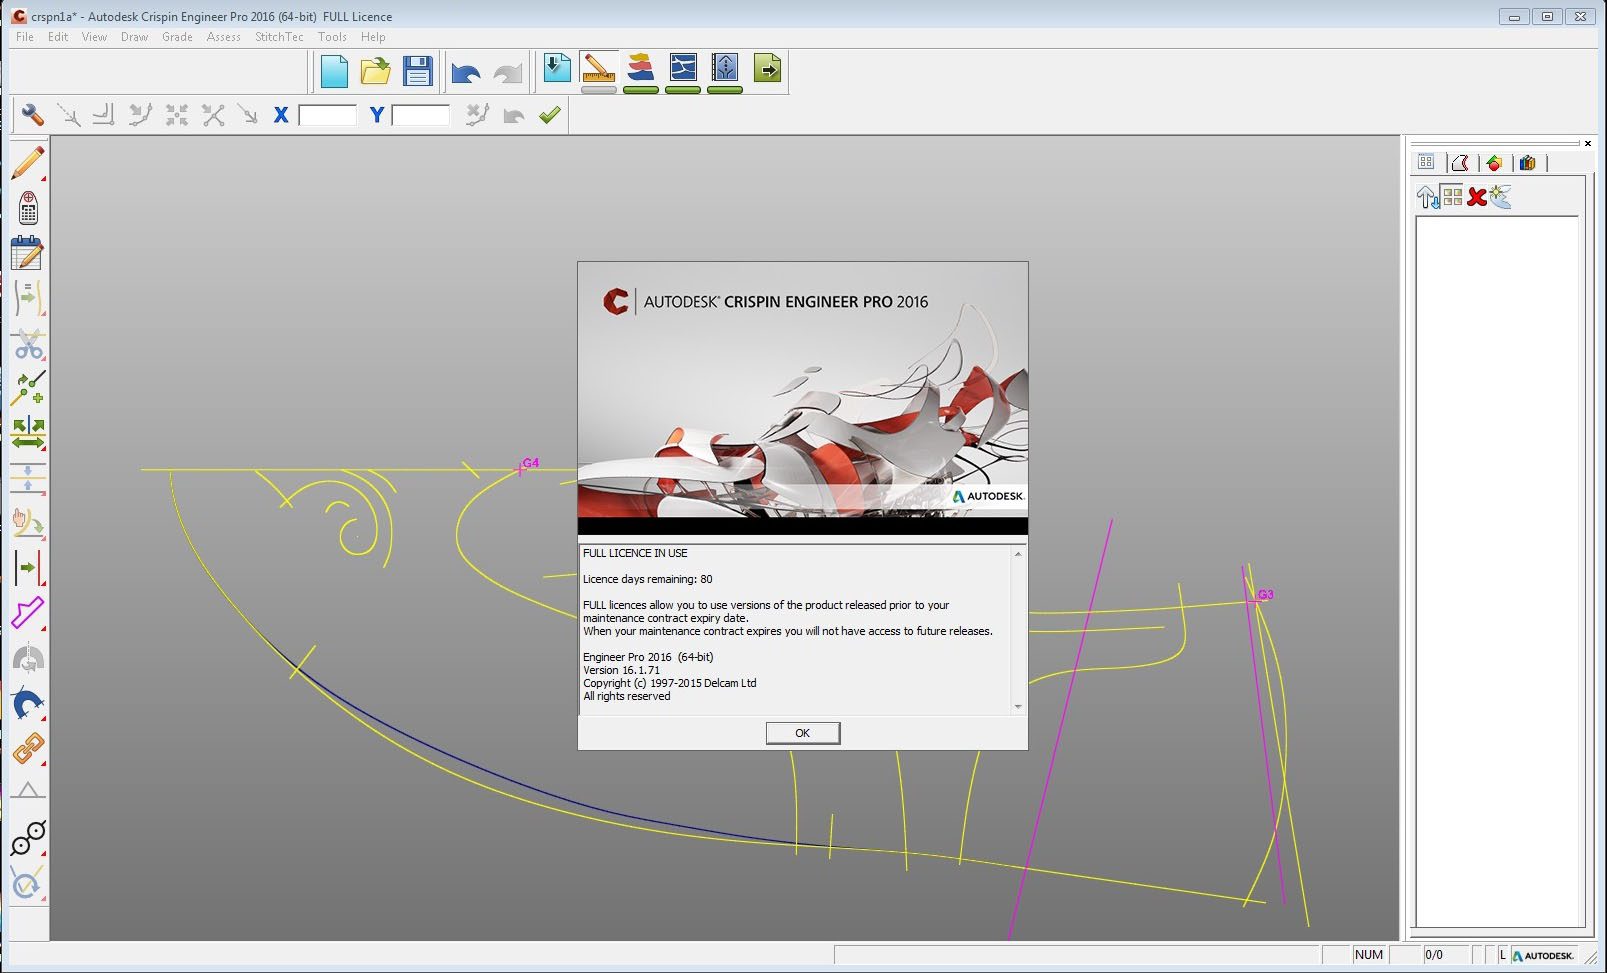Click the green checkmark confirm button
Screen dimensions: 1607x973
coord(549,115)
